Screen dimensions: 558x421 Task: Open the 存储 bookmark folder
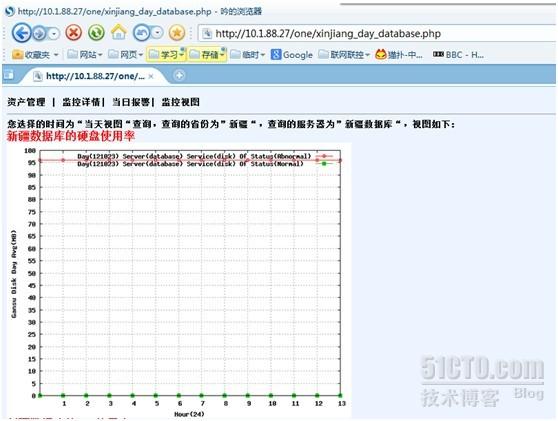(207, 55)
